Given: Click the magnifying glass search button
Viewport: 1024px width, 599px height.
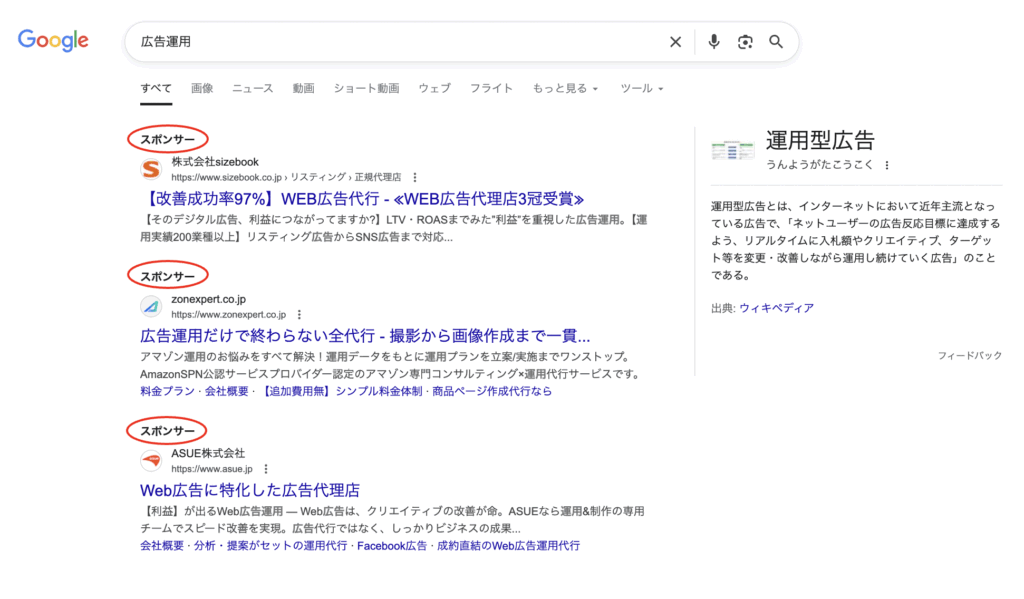Looking at the screenshot, I should 776,42.
